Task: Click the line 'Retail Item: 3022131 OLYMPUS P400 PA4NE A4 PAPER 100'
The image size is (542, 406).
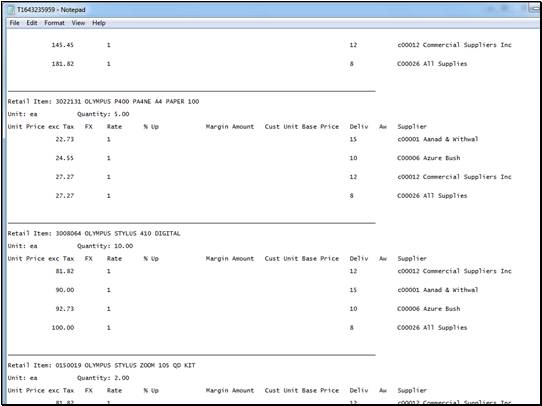Action: coord(103,102)
